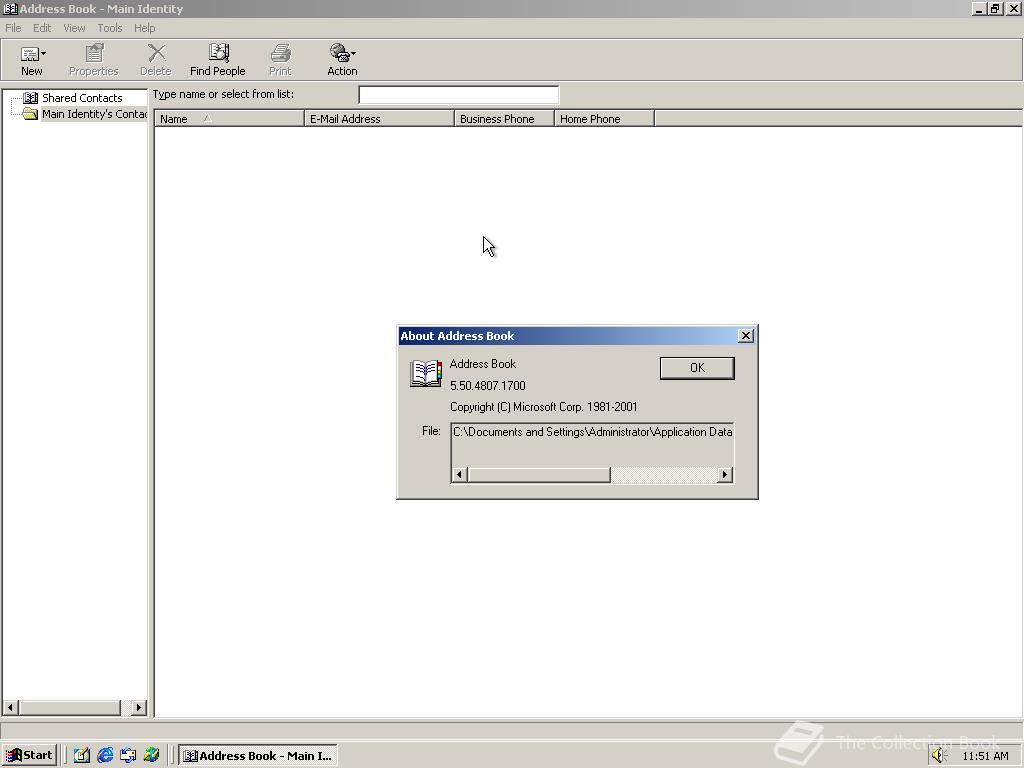
Task: Select the Shared Contacts folder
Action: tap(82, 98)
